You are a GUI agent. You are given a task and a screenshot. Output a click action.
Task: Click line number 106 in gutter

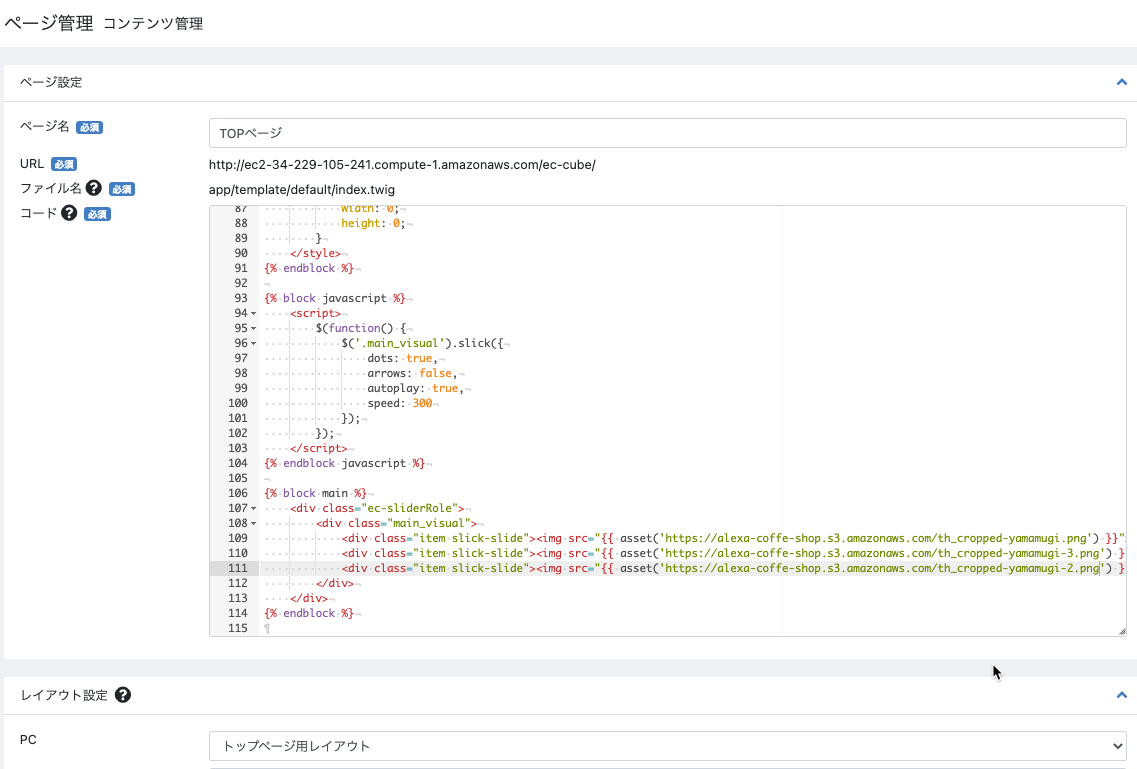click(x=238, y=493)
